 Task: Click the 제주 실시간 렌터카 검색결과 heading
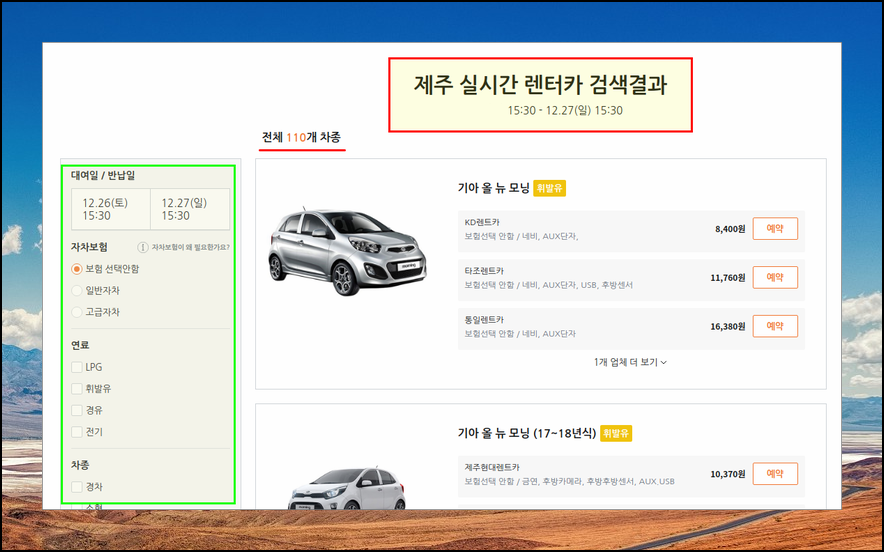(541, 85)
